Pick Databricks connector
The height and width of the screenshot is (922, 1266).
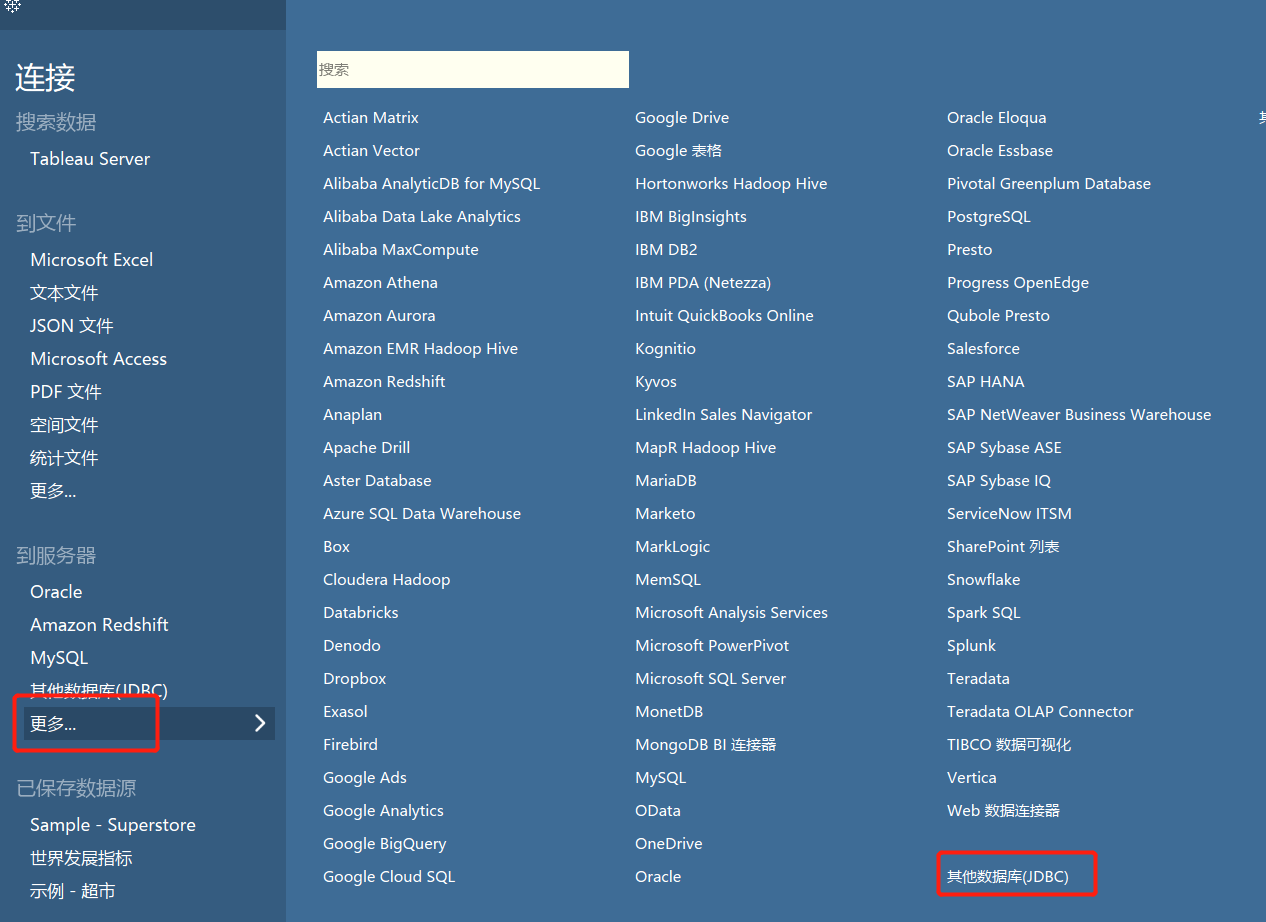[x=360, y=613]
